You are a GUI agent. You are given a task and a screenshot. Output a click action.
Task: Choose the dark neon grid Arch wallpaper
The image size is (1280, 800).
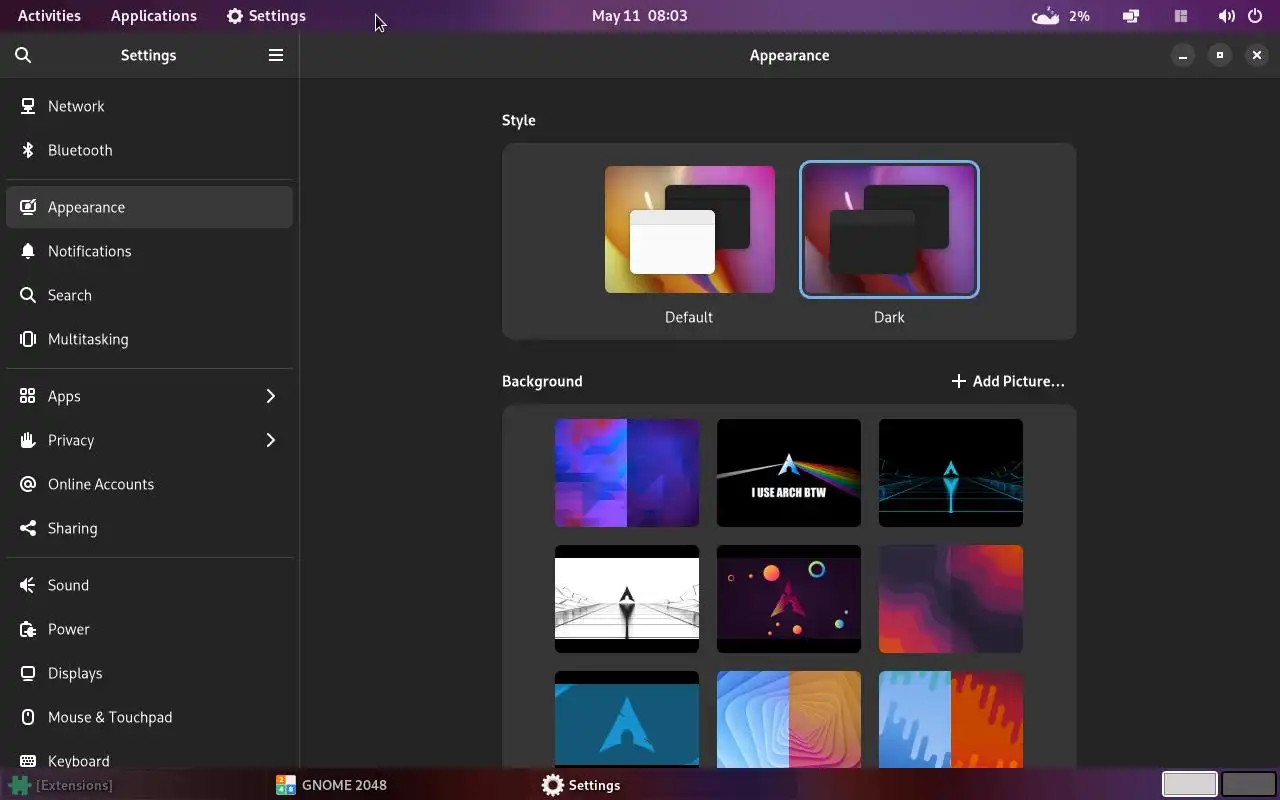(x=951, y=473)
